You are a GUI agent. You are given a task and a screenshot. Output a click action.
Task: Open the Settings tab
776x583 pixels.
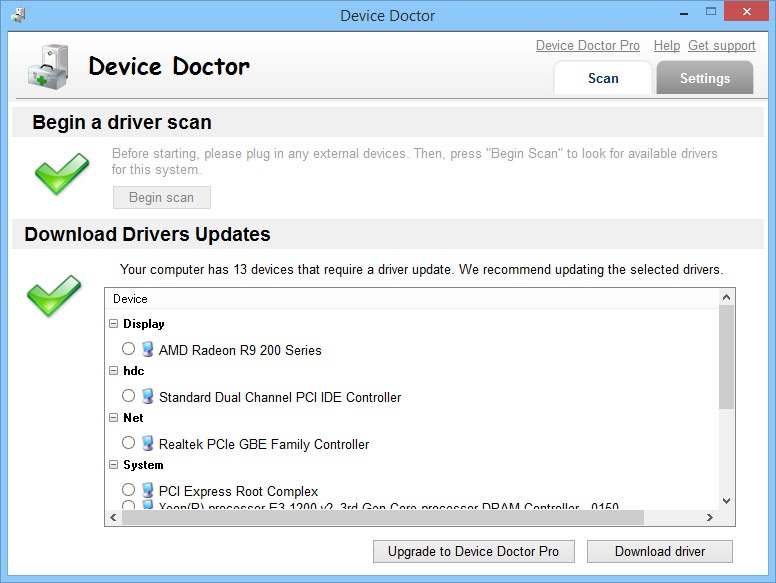point(705,78)
